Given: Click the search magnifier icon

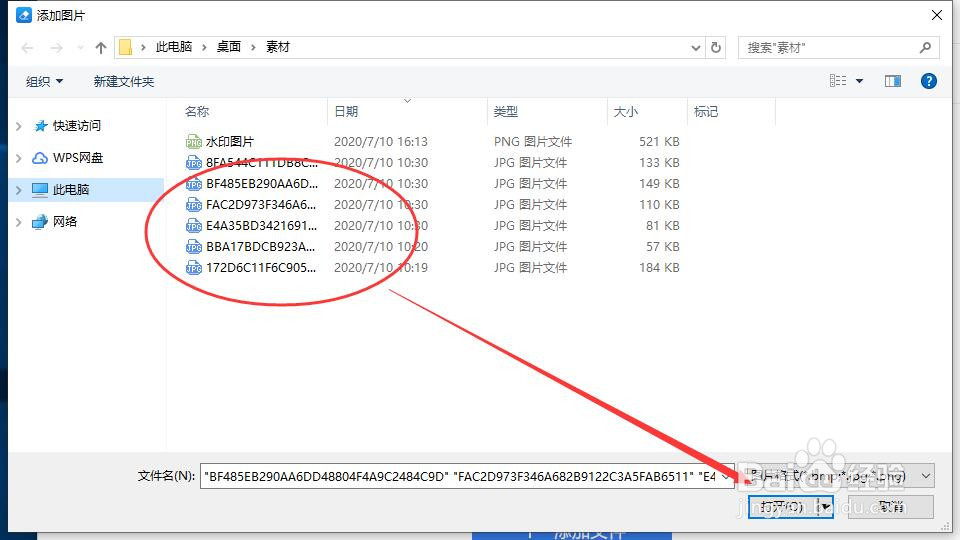Looking at the screenshot, I should (x=925, y=47).
